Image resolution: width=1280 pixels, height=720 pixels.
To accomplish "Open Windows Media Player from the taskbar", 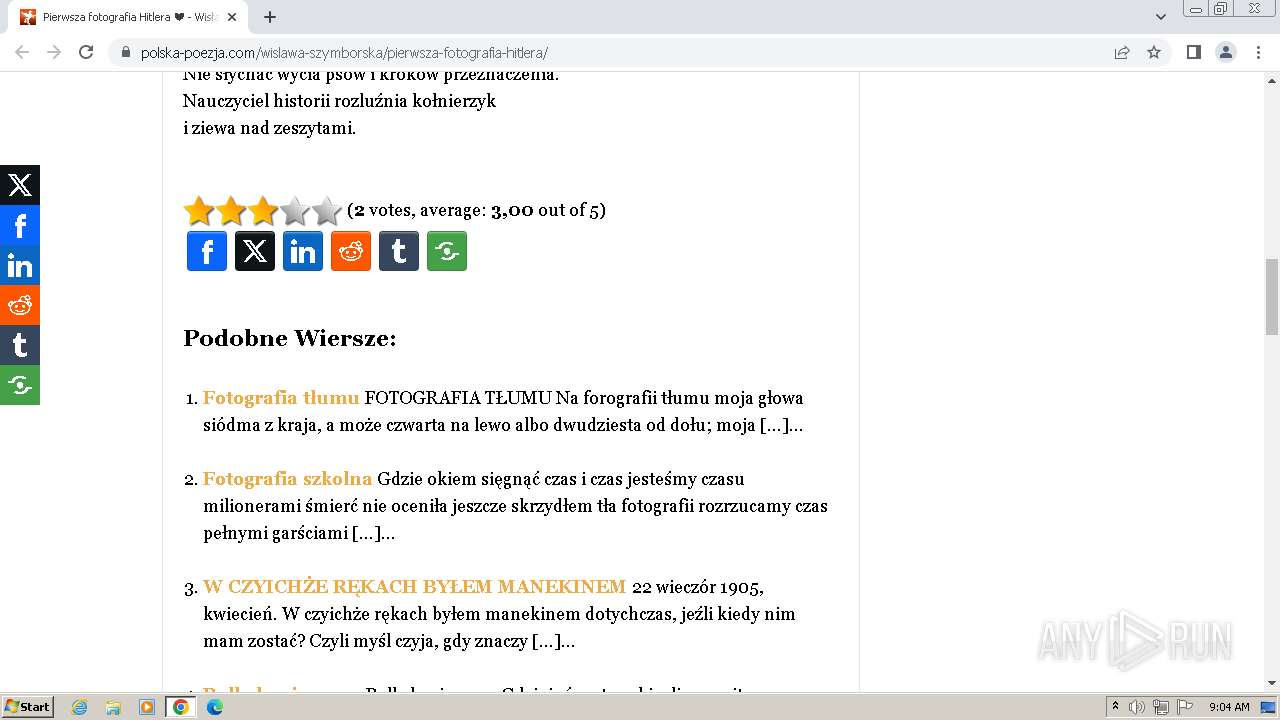I will 147,707.
